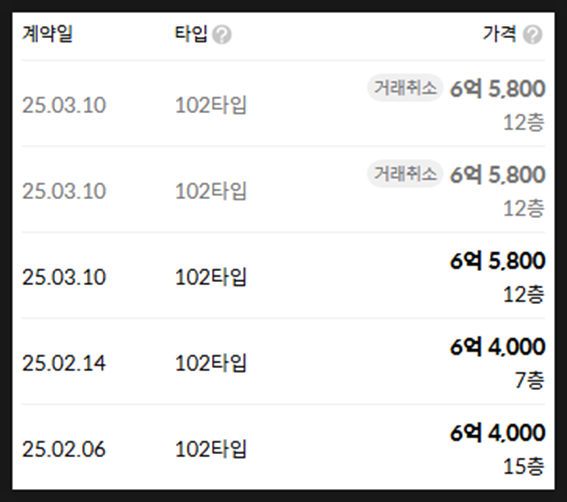
Task: Click the 가격 column header text
Action: 499,34
